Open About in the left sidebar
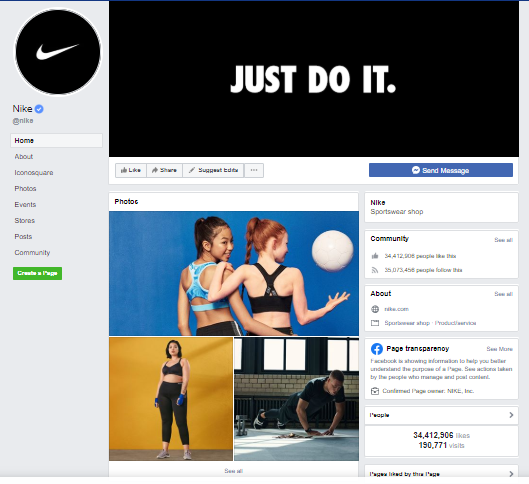The width and height of the screenshot is (529, 484). tap(24, 156)
